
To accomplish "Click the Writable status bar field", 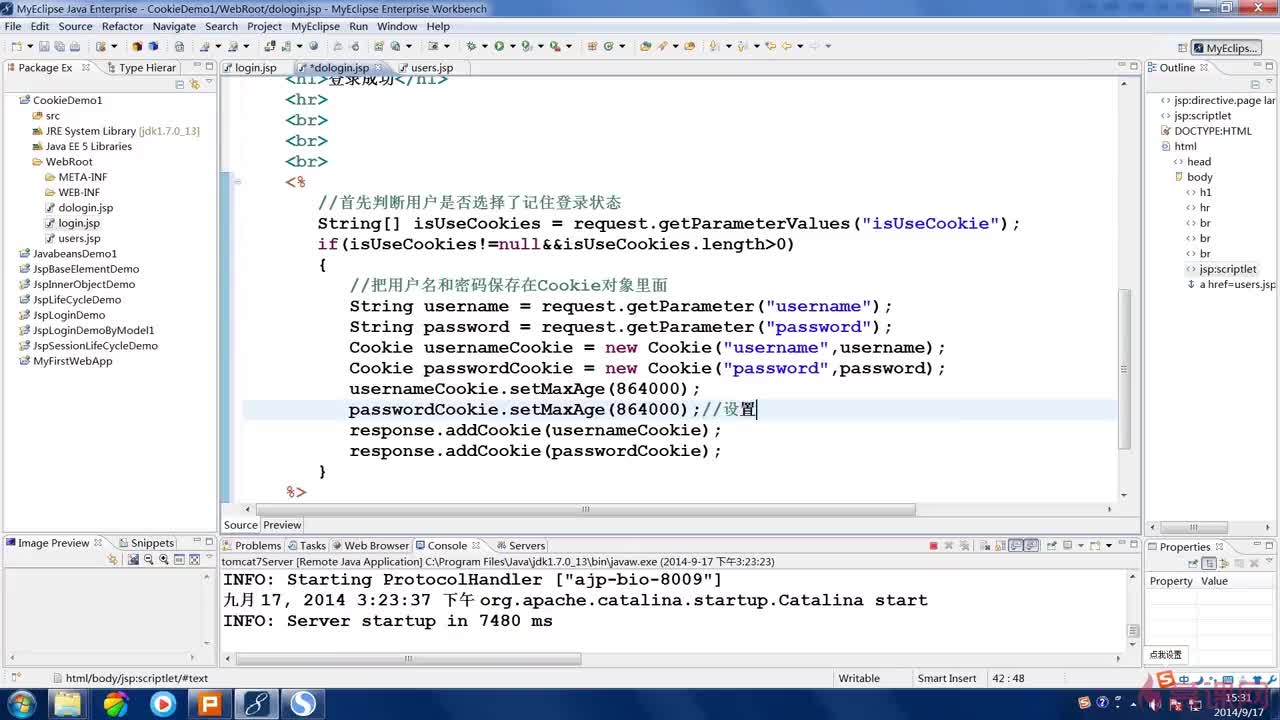I will click(859, 678).
